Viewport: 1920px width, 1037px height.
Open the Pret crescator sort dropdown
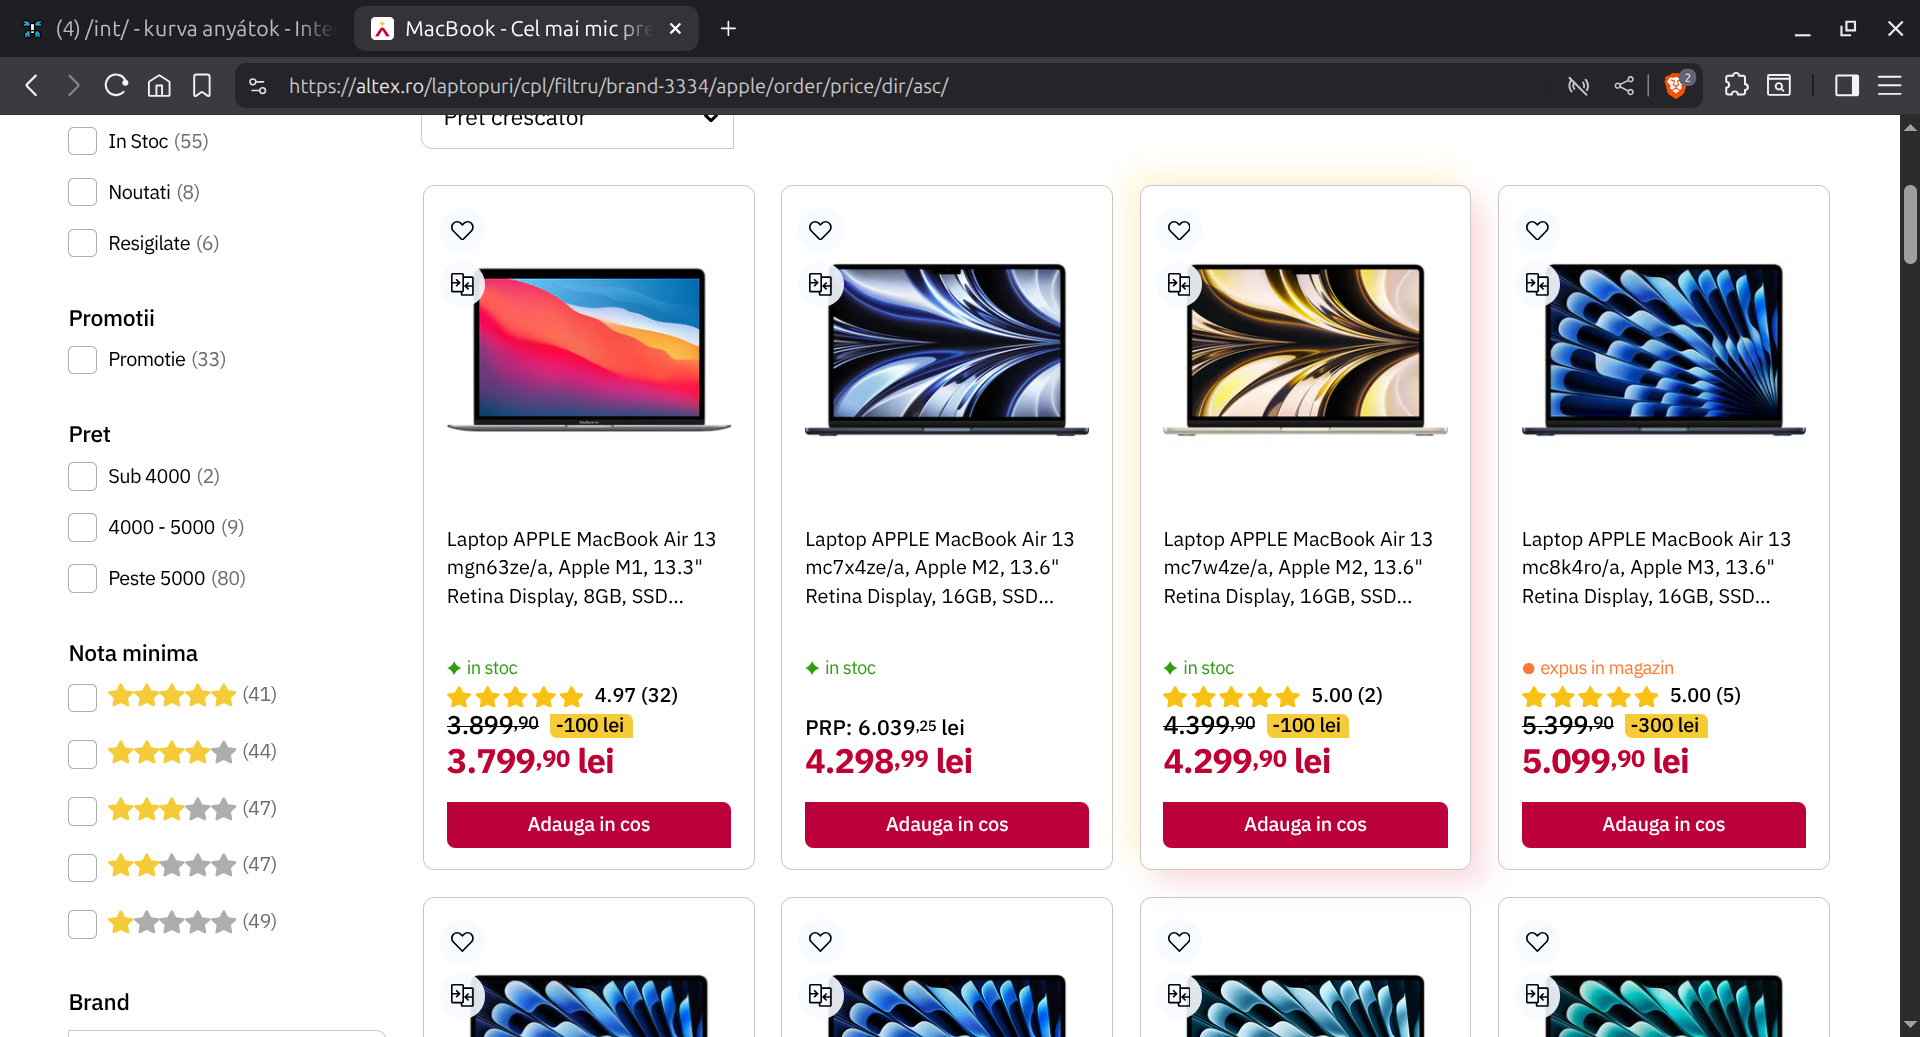click(577, 125)
